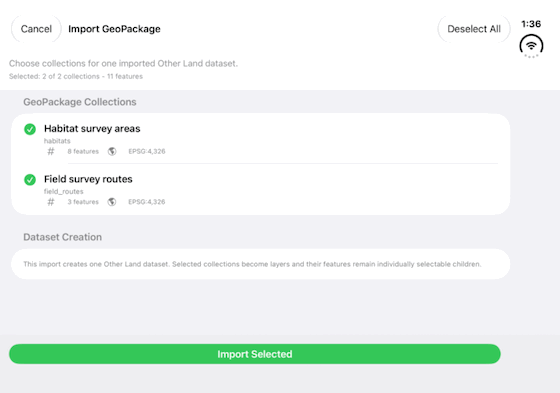
Task: Click the hash icon beside 3 features
Action: click(x=51, y=202)
